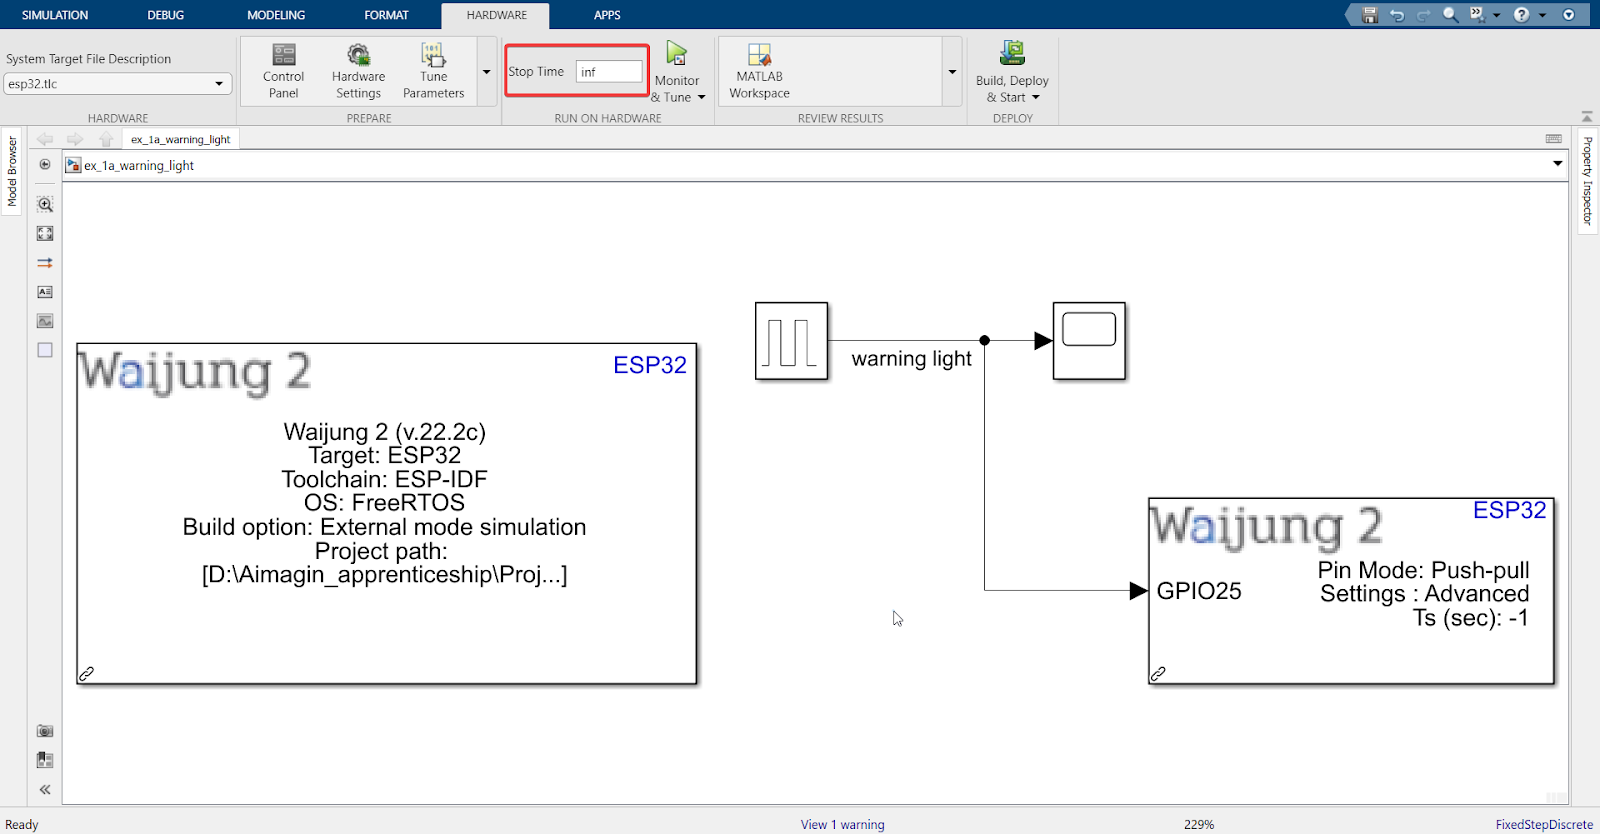
Task: Click the link badge on GPIO25 block
Action: click(1158, 674)
